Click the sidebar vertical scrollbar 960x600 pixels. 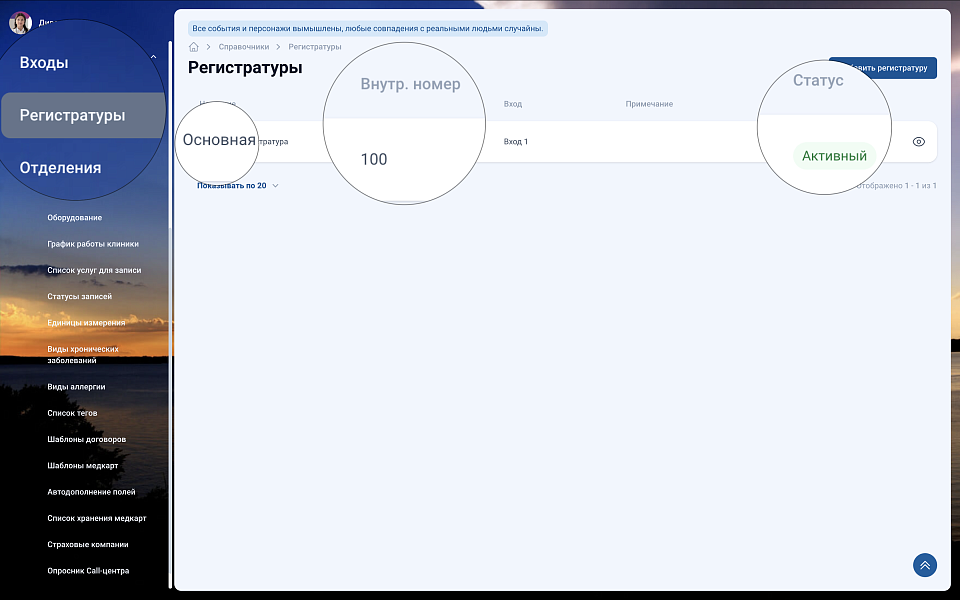click(x=170, y=300)
